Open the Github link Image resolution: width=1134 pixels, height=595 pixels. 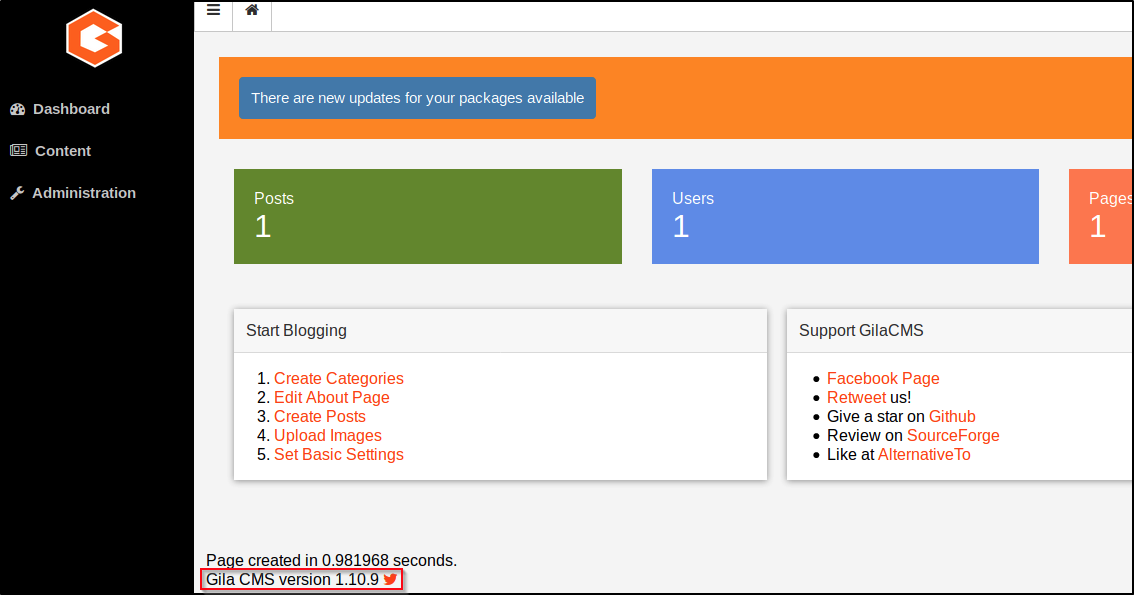[x=952, y=416]
